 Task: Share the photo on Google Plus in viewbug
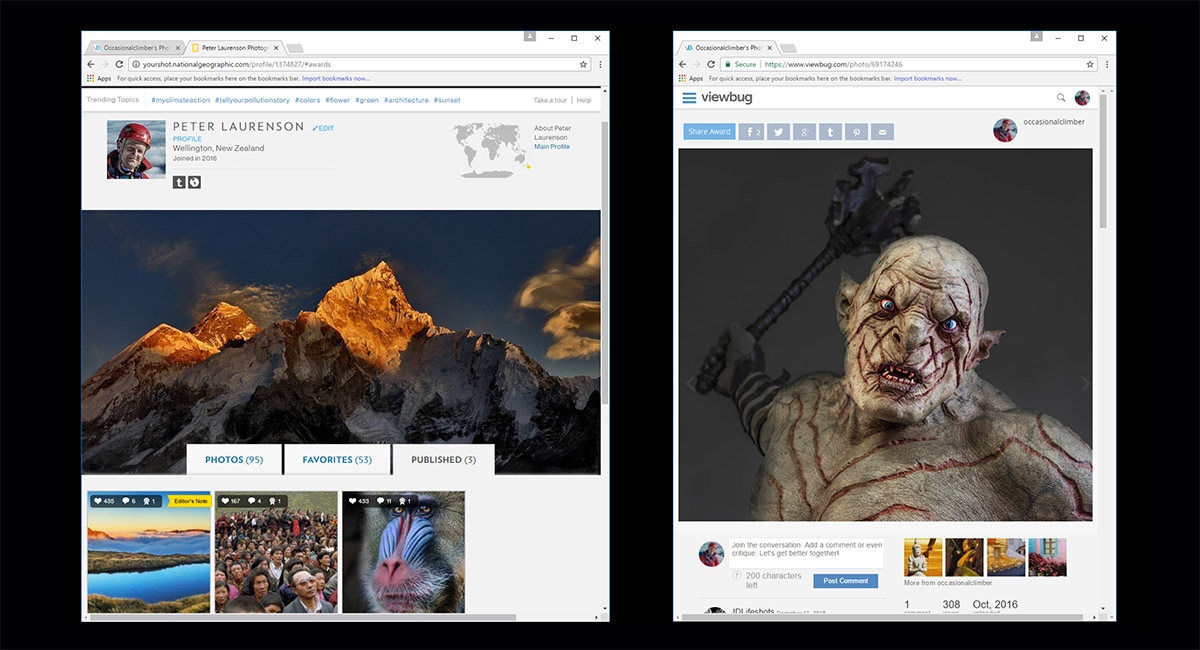point(804,132)
